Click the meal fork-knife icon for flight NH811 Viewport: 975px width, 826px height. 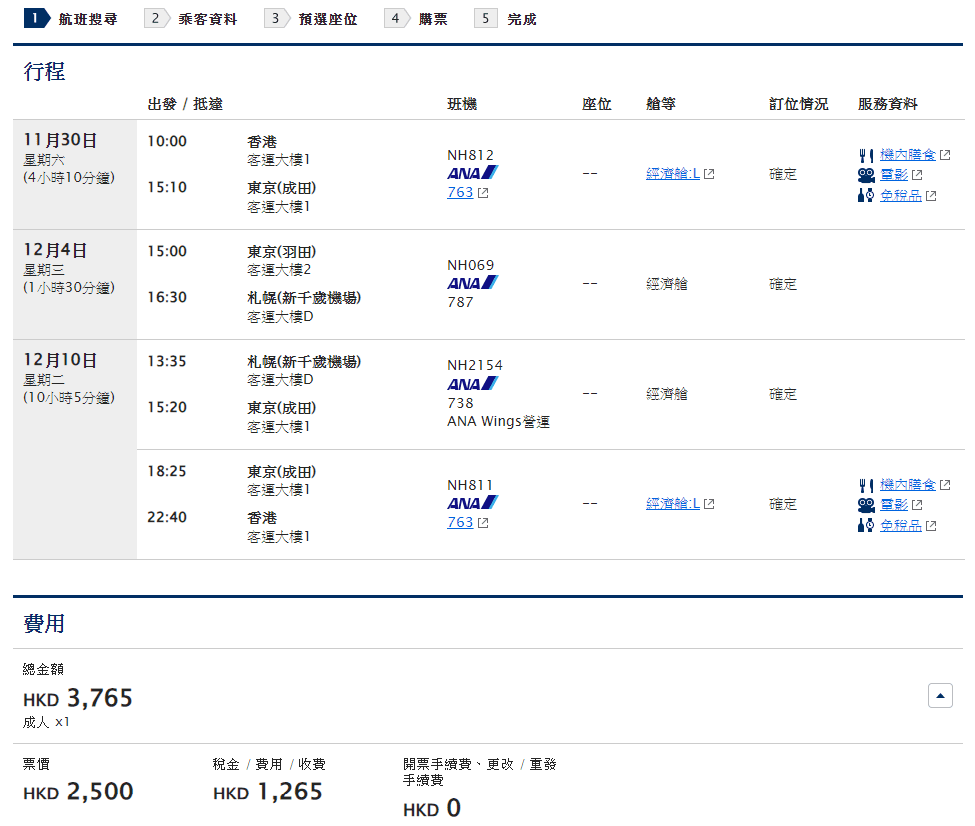(866, 485)
